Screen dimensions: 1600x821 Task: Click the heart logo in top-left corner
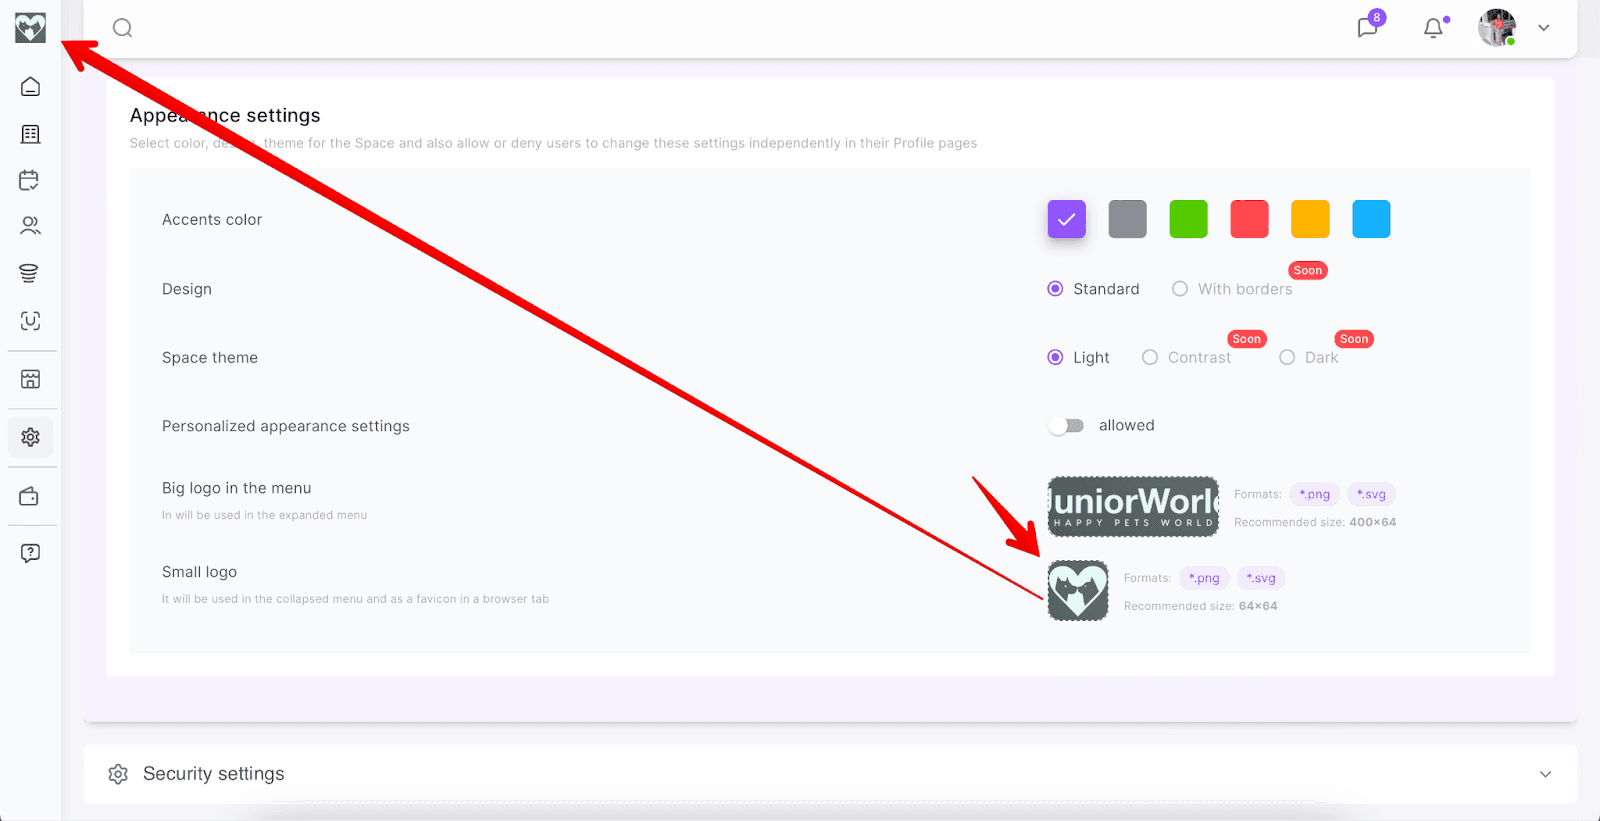30,28
